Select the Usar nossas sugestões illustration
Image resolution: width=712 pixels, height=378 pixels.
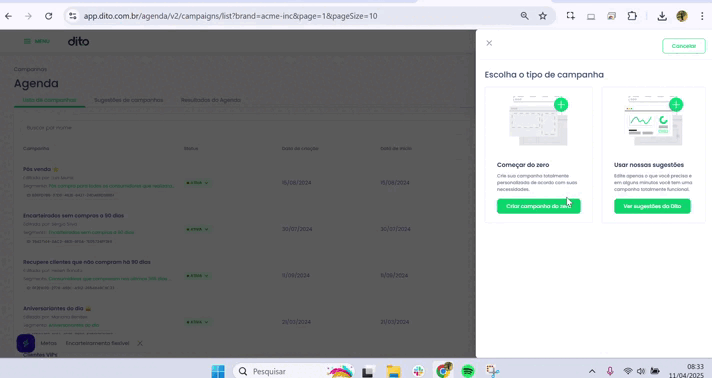coord(654,121)
